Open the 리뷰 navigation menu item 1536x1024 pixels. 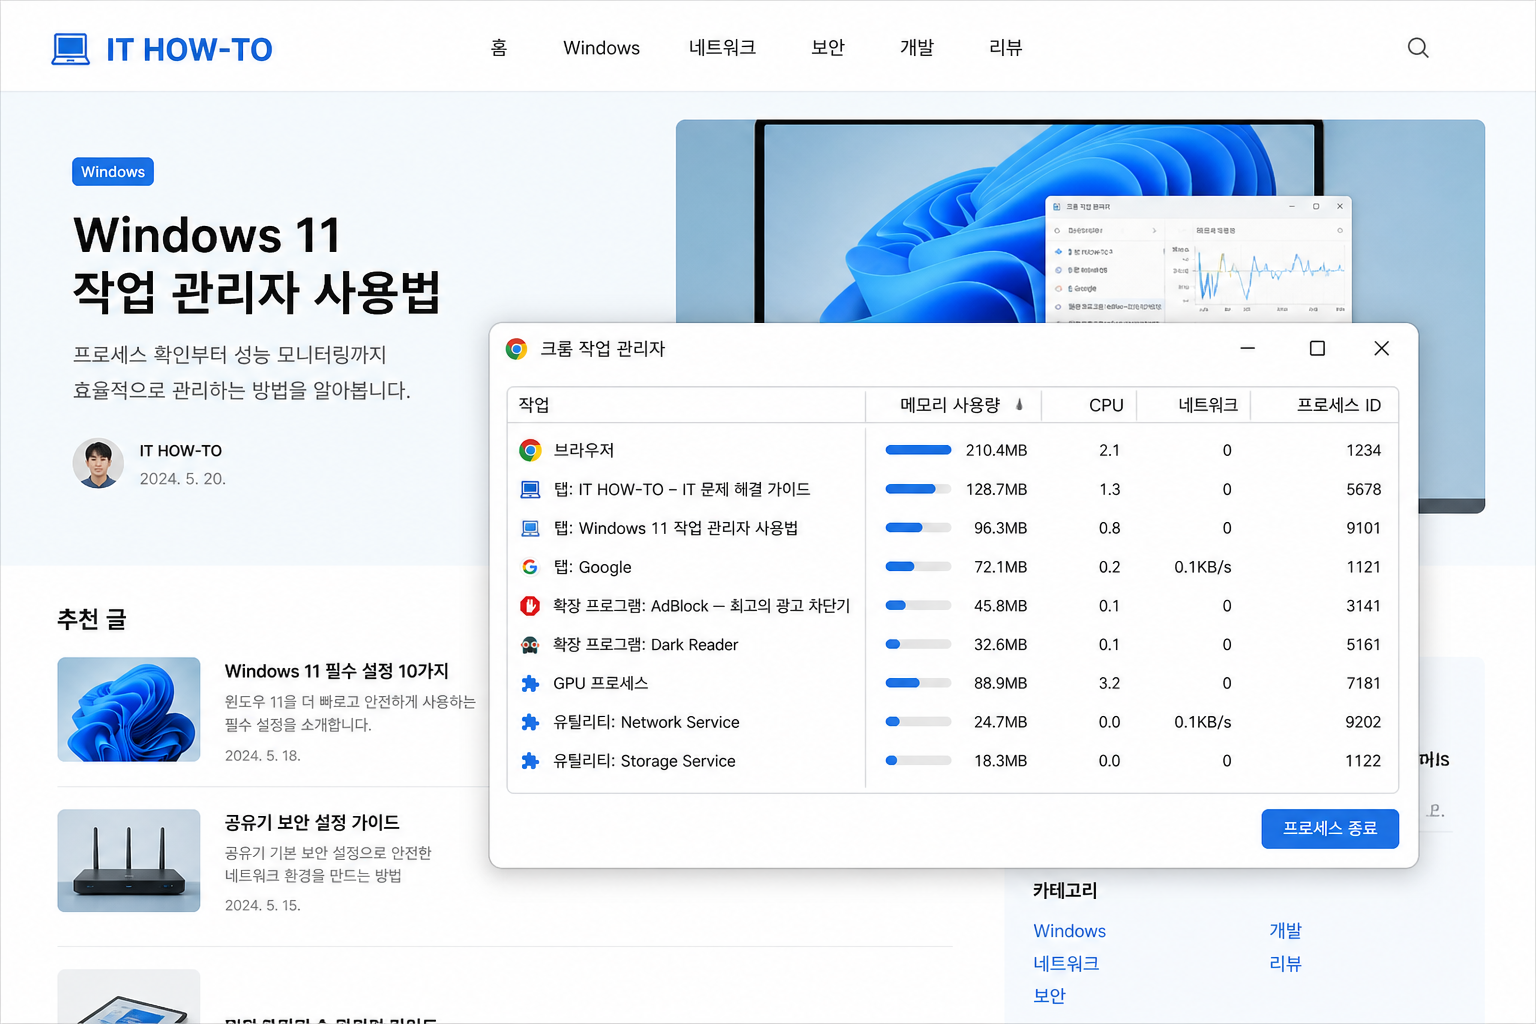[1005, 48]
